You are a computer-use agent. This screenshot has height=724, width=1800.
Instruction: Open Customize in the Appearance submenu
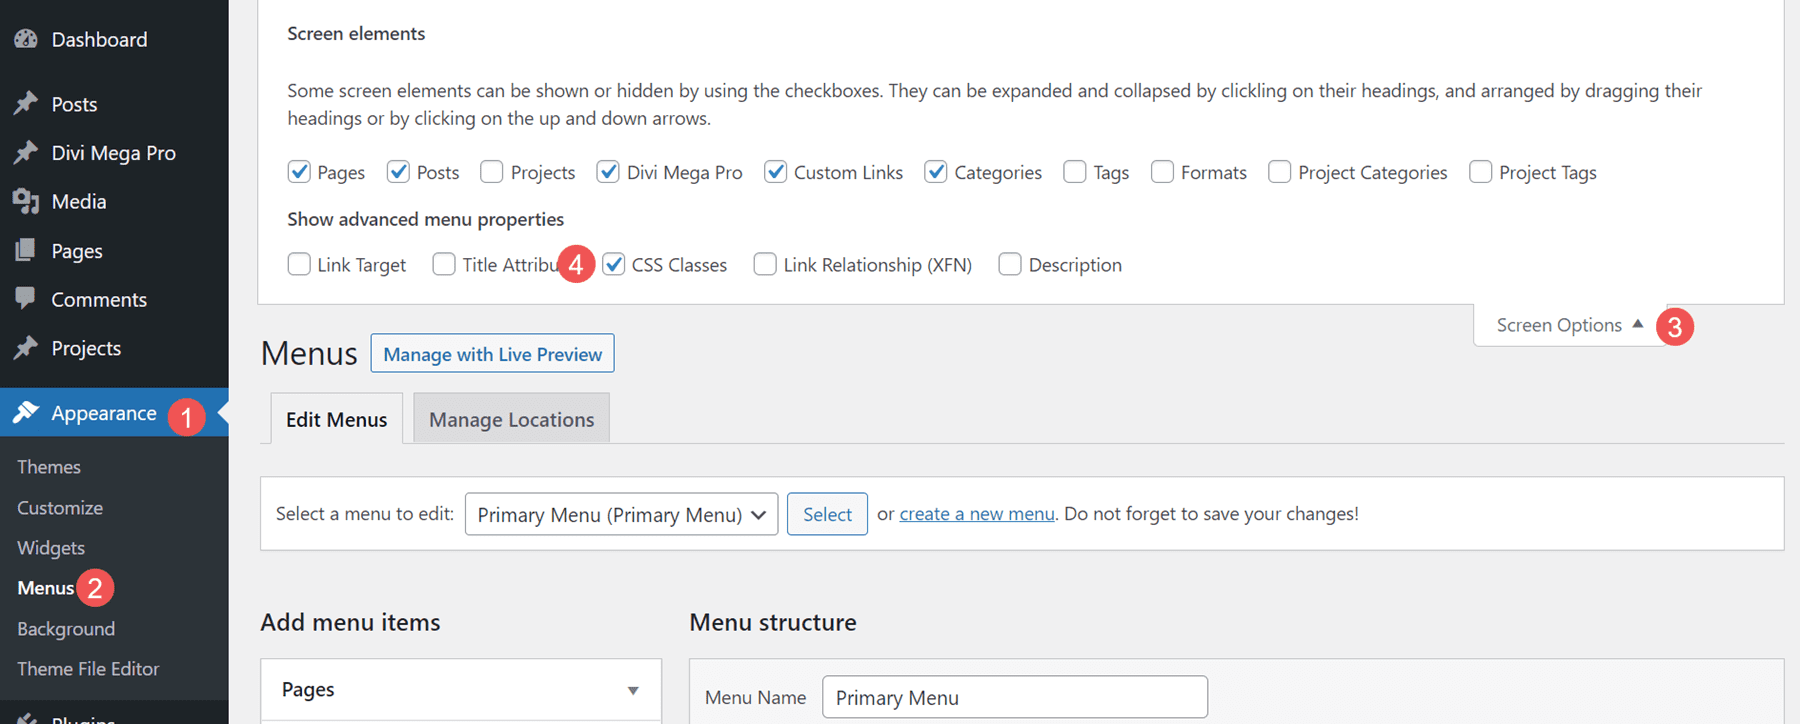[x=60, y=507]
